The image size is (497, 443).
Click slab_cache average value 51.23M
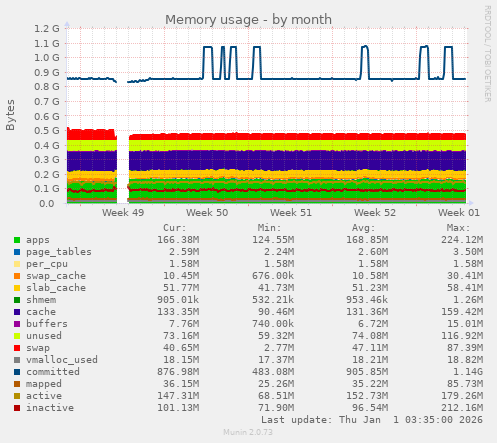(x=370, y=288)
